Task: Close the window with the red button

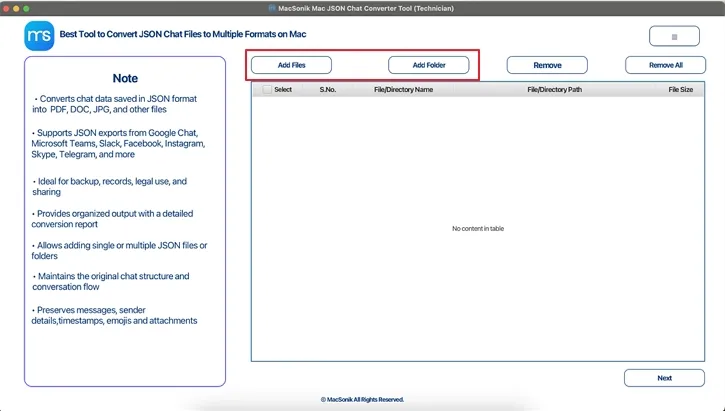Action: click(x=6, y=8)
